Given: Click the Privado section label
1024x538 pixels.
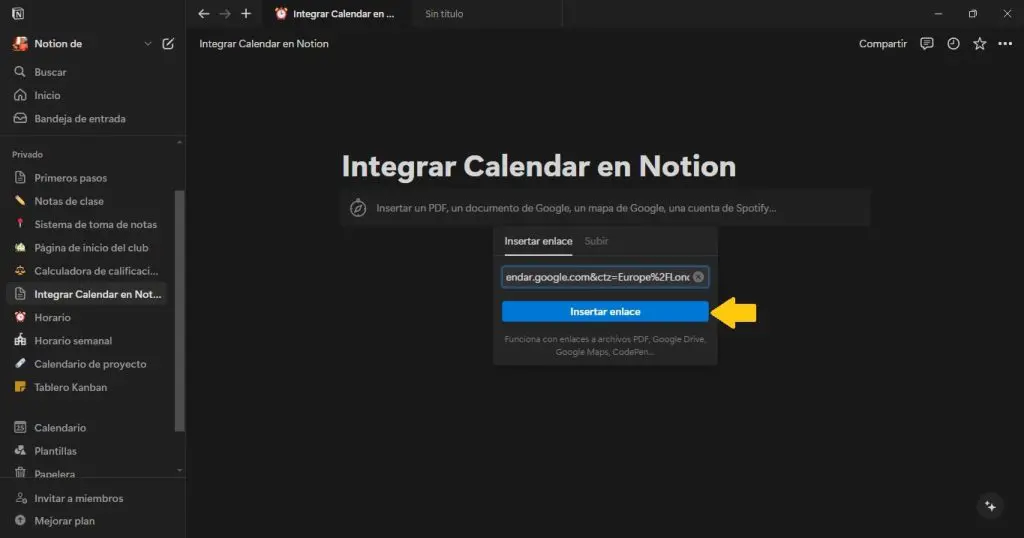Looking at the screenshot, I should 27,155.
